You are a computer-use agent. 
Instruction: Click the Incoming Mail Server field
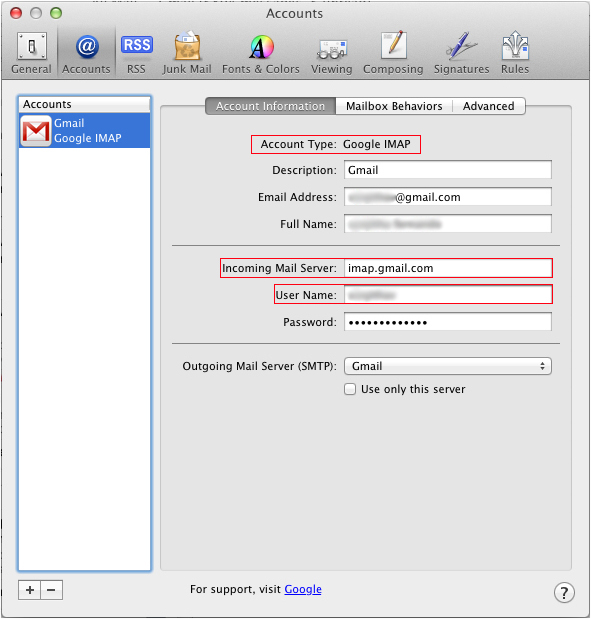pos(448,268)
